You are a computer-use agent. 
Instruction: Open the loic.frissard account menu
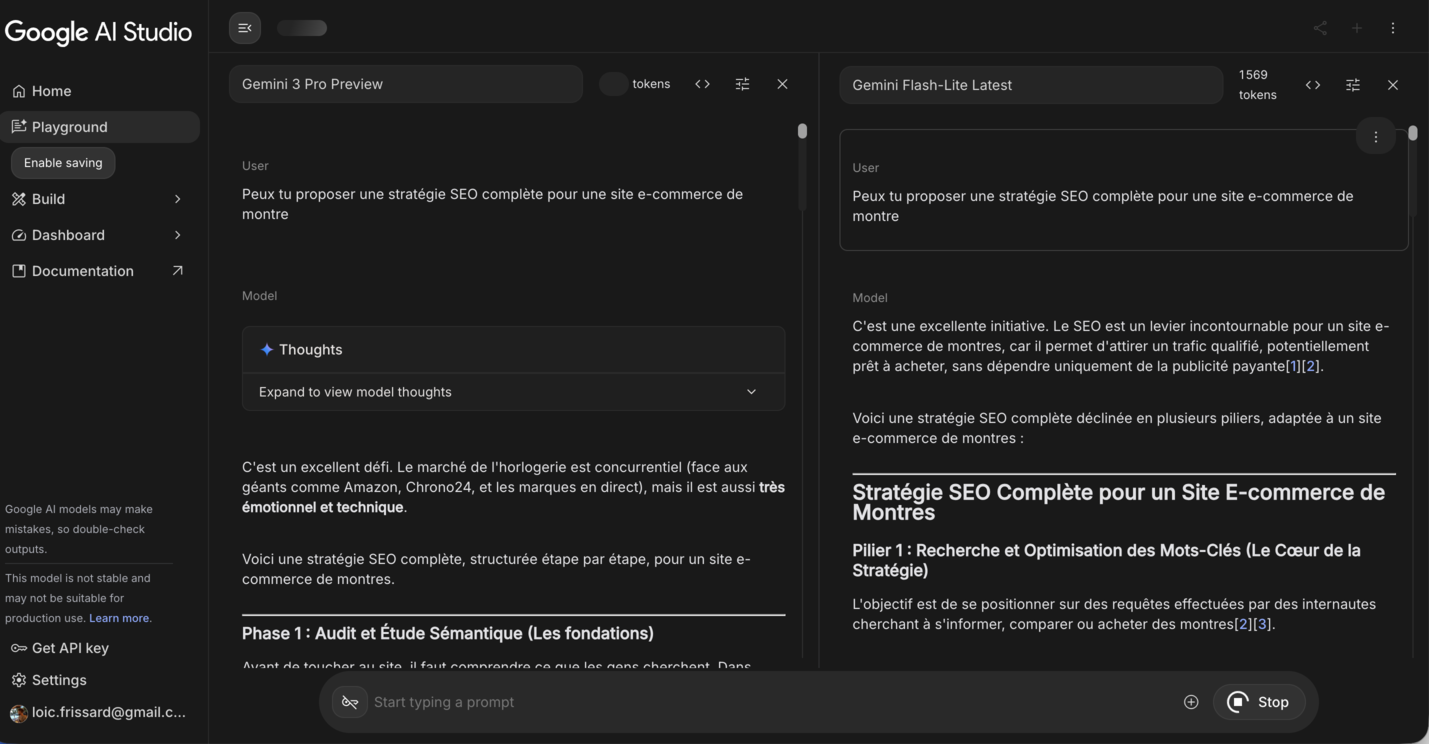100,712
